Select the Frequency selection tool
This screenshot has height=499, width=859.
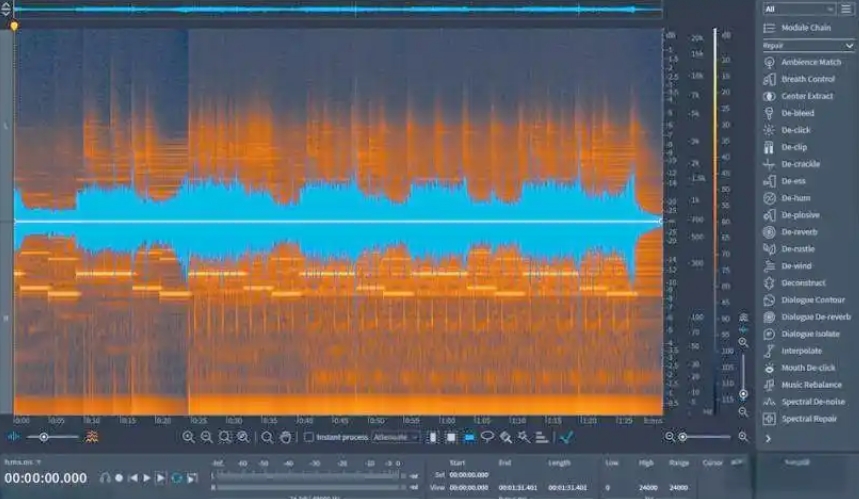pos(469,437)
